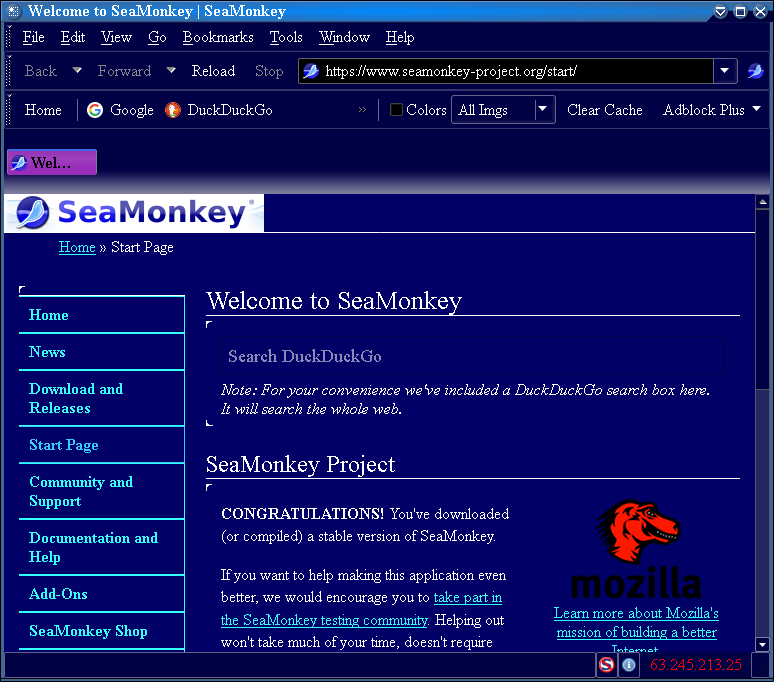Open the Tools menu
Screen dimensions: 774x682
(x=286, y=38)
